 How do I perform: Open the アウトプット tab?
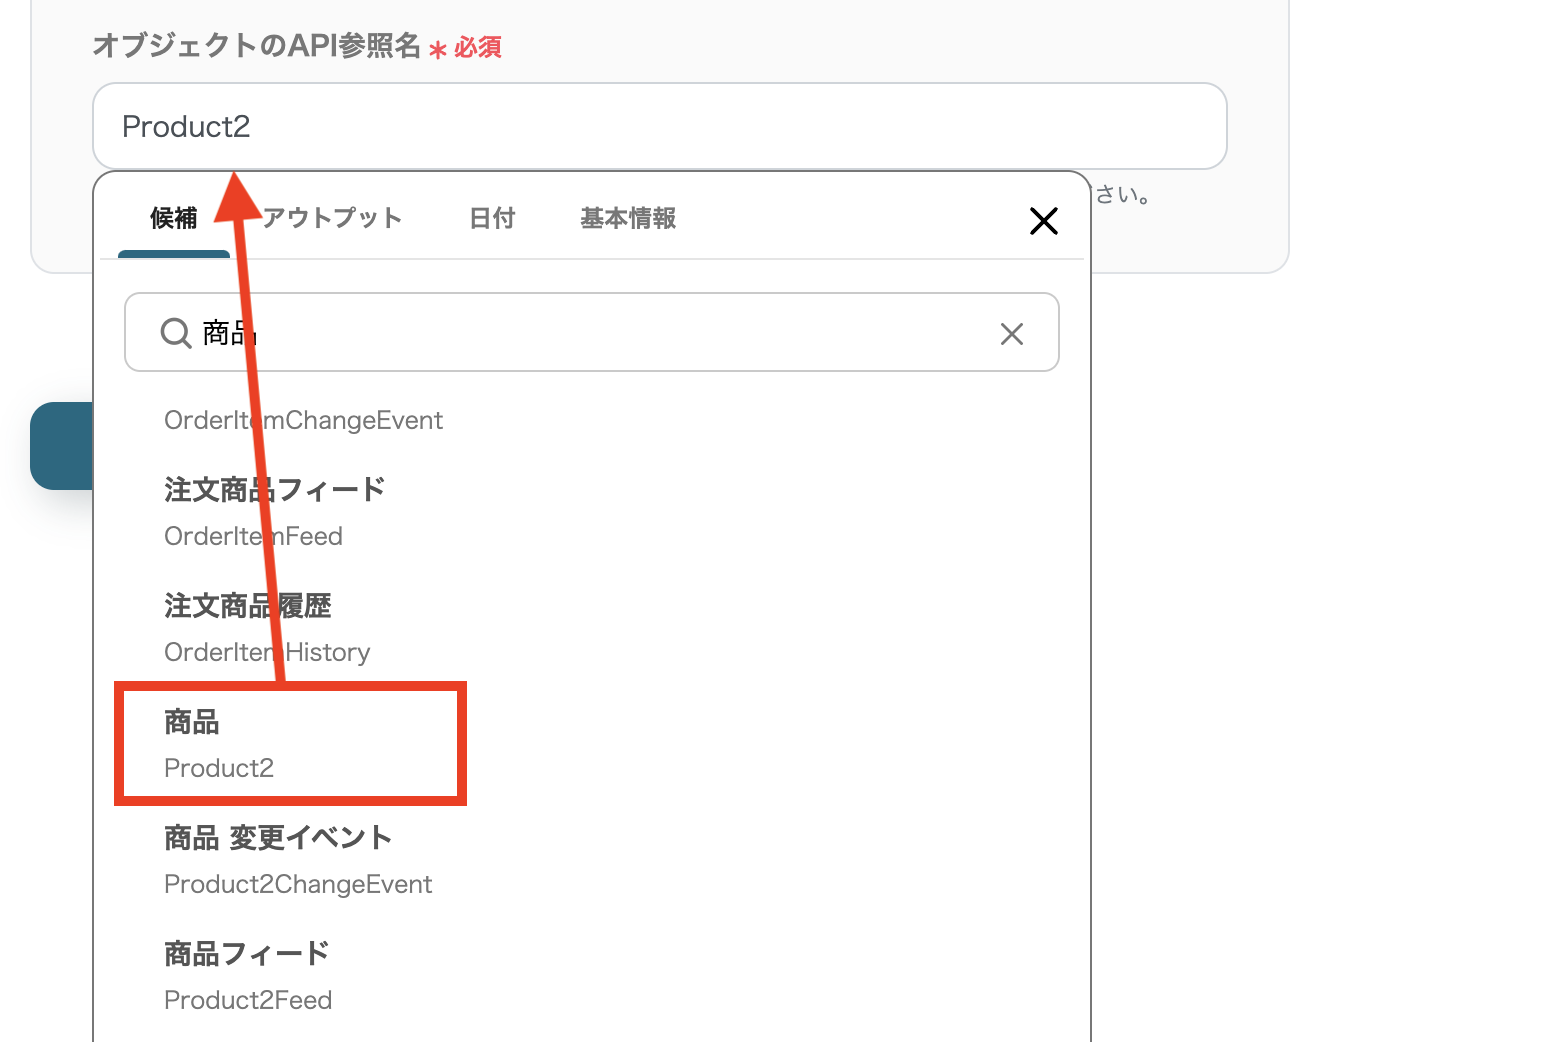tap(332, 219)
